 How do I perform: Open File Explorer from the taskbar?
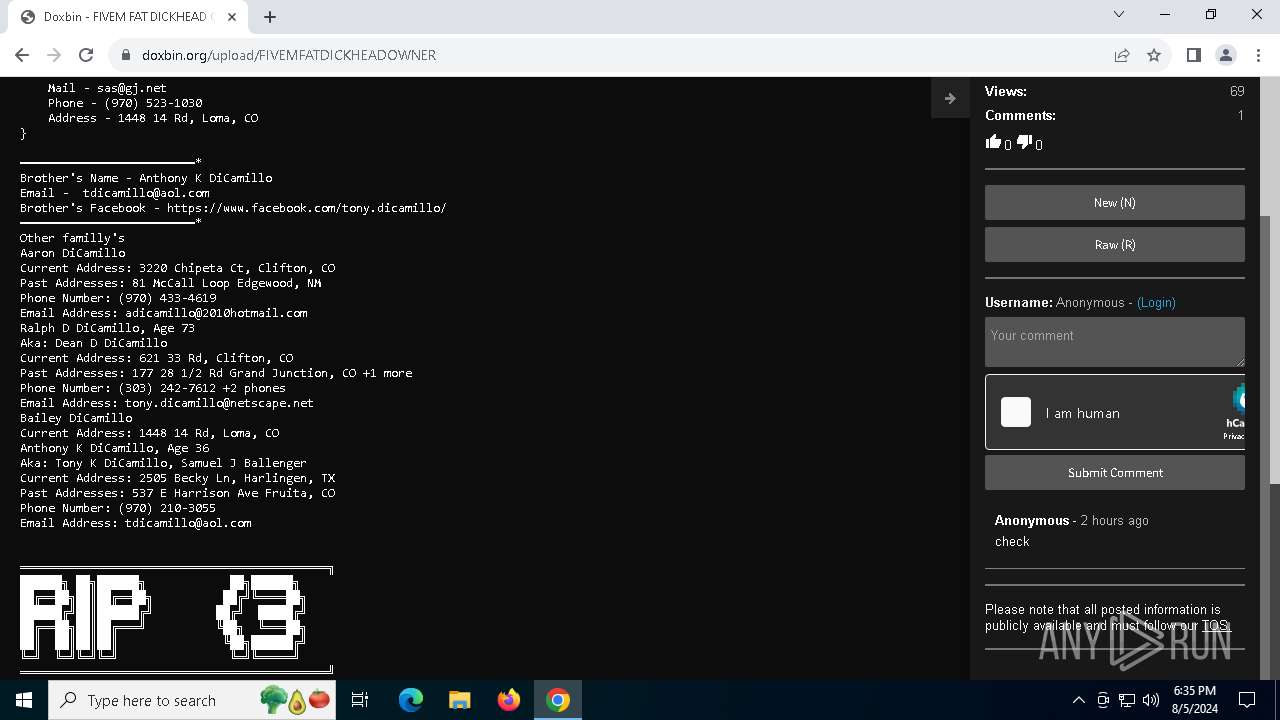[459, 700]
